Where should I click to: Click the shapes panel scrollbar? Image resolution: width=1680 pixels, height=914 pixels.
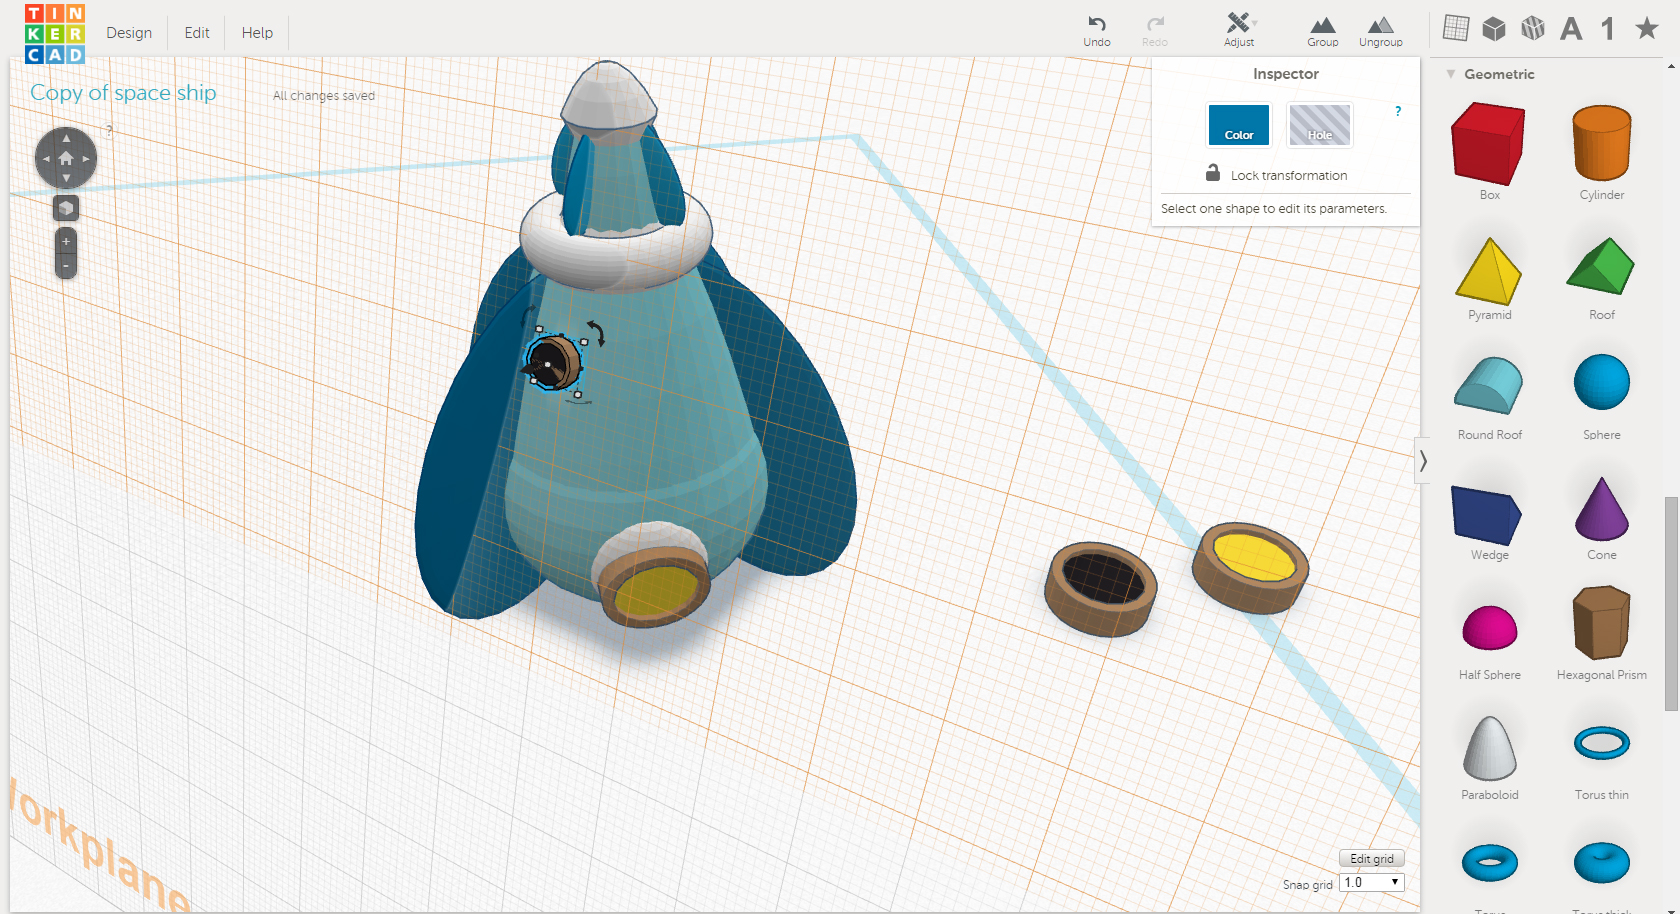click(1670, 603)
